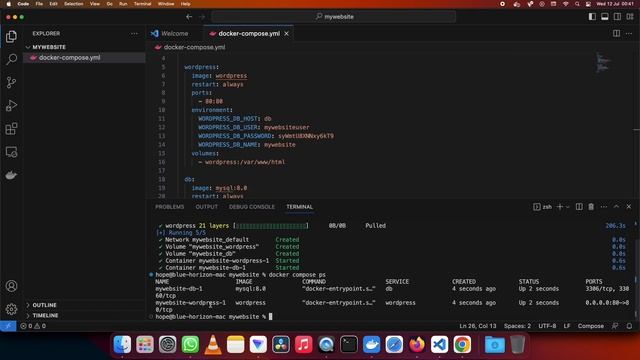Split the editor to the right
640x360 pixels.
coord(616,33)
